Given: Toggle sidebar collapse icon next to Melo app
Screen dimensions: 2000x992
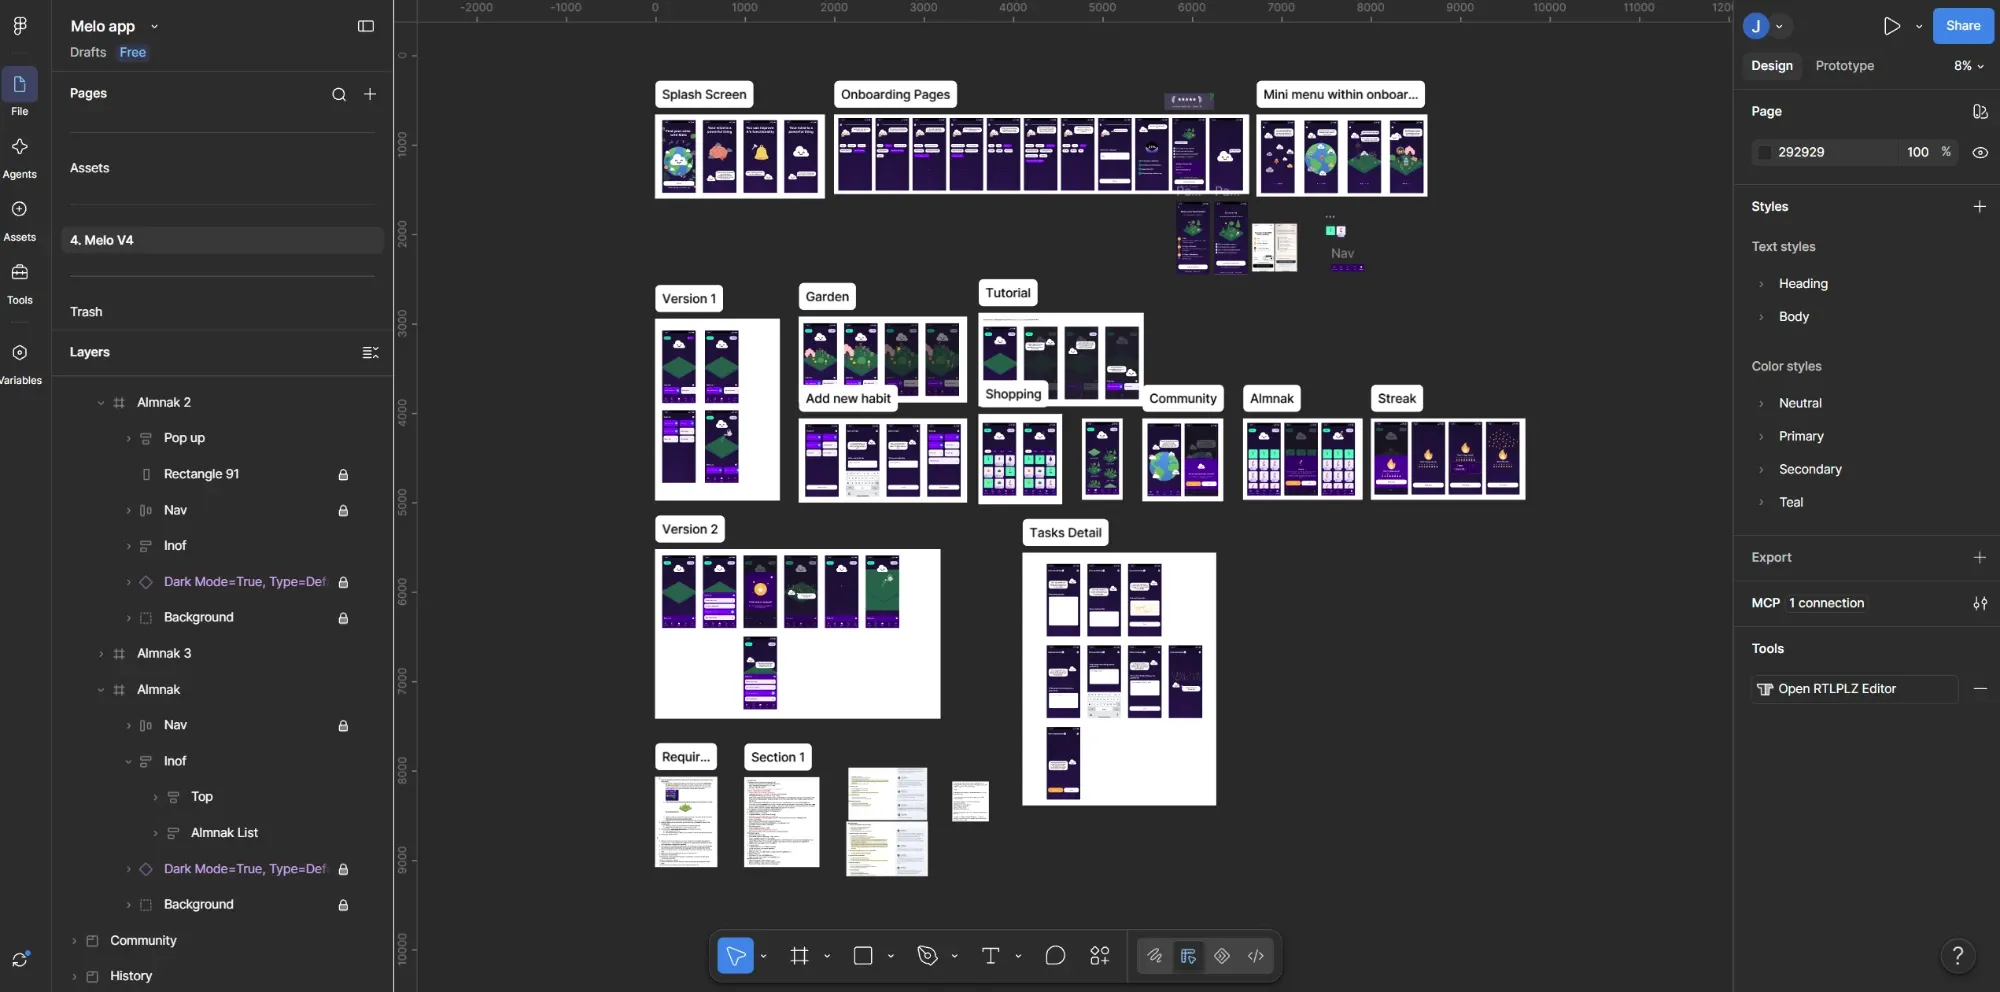Looking at the screenshot, I should (366, 26).
